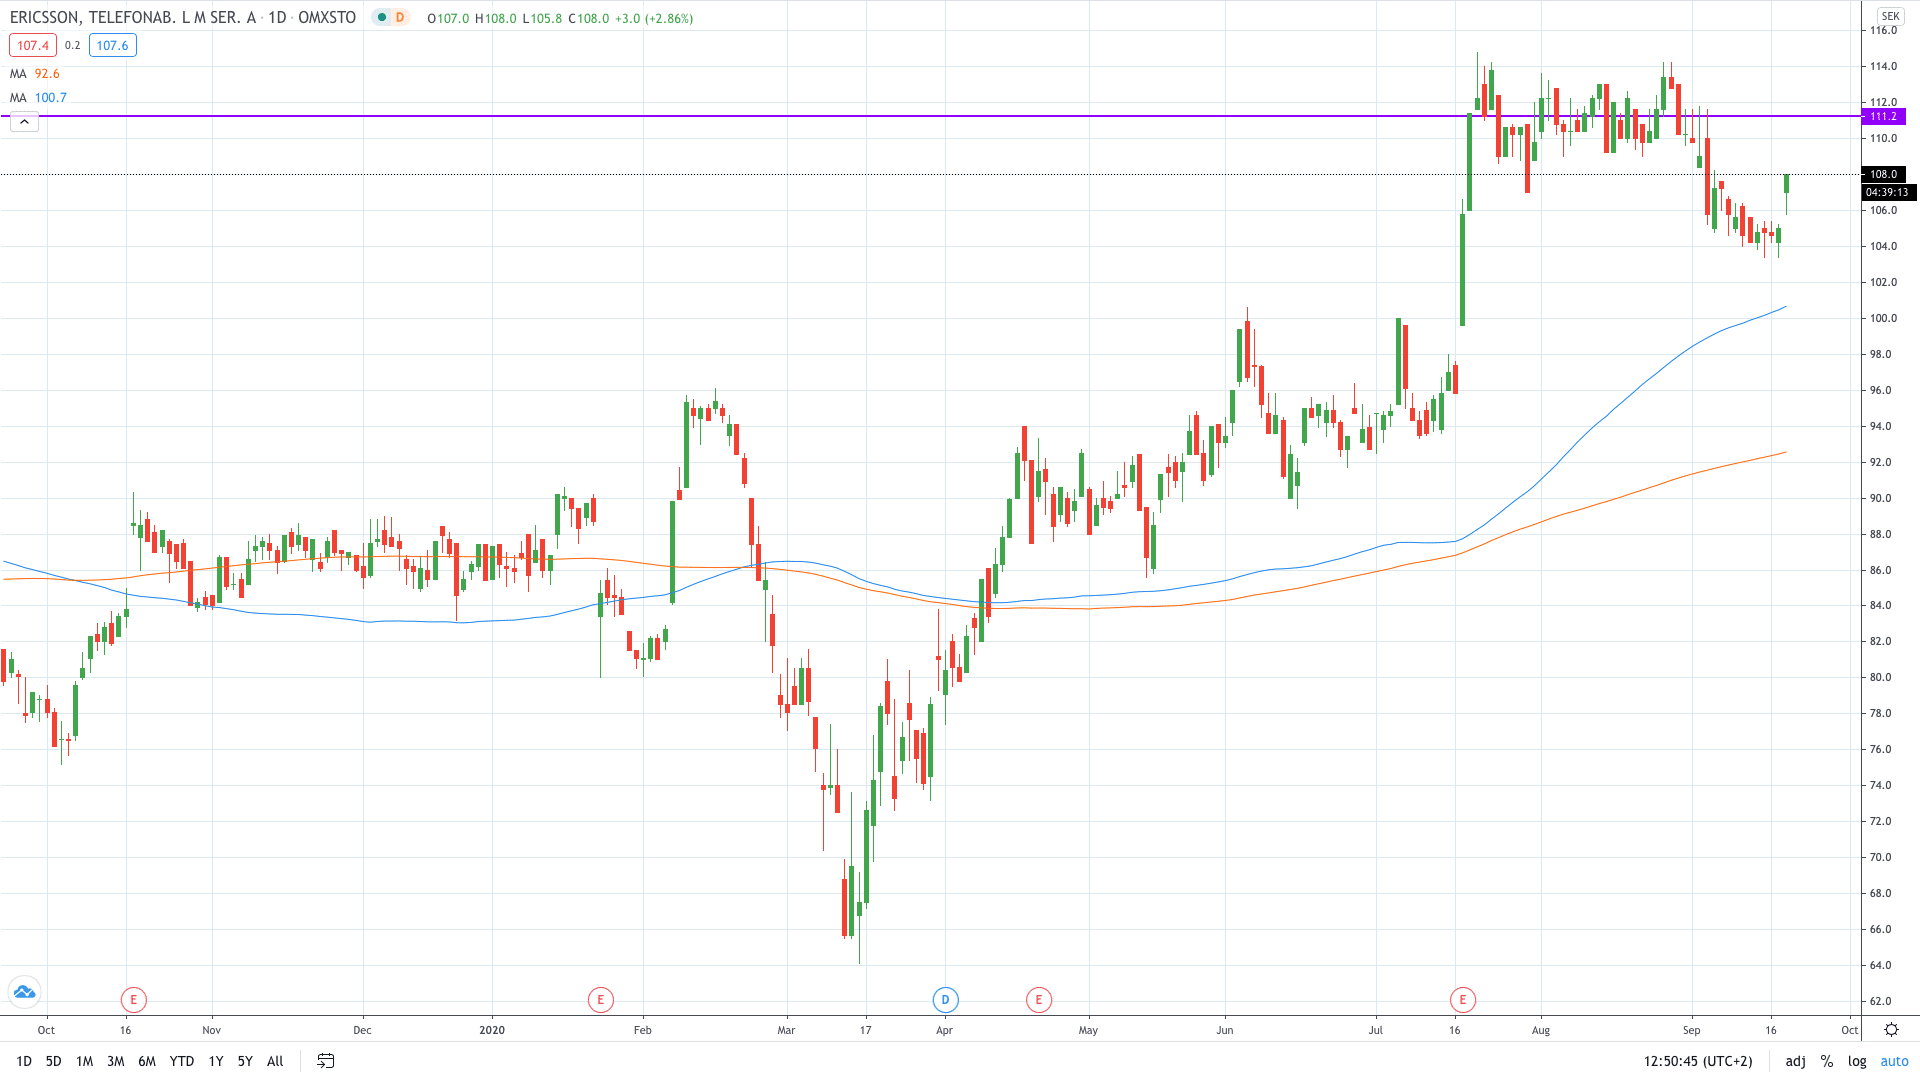This screenshot has width=1920, height=1080.
Task: Click the TradingView cloud logo icon
Action: click(24, 992)
